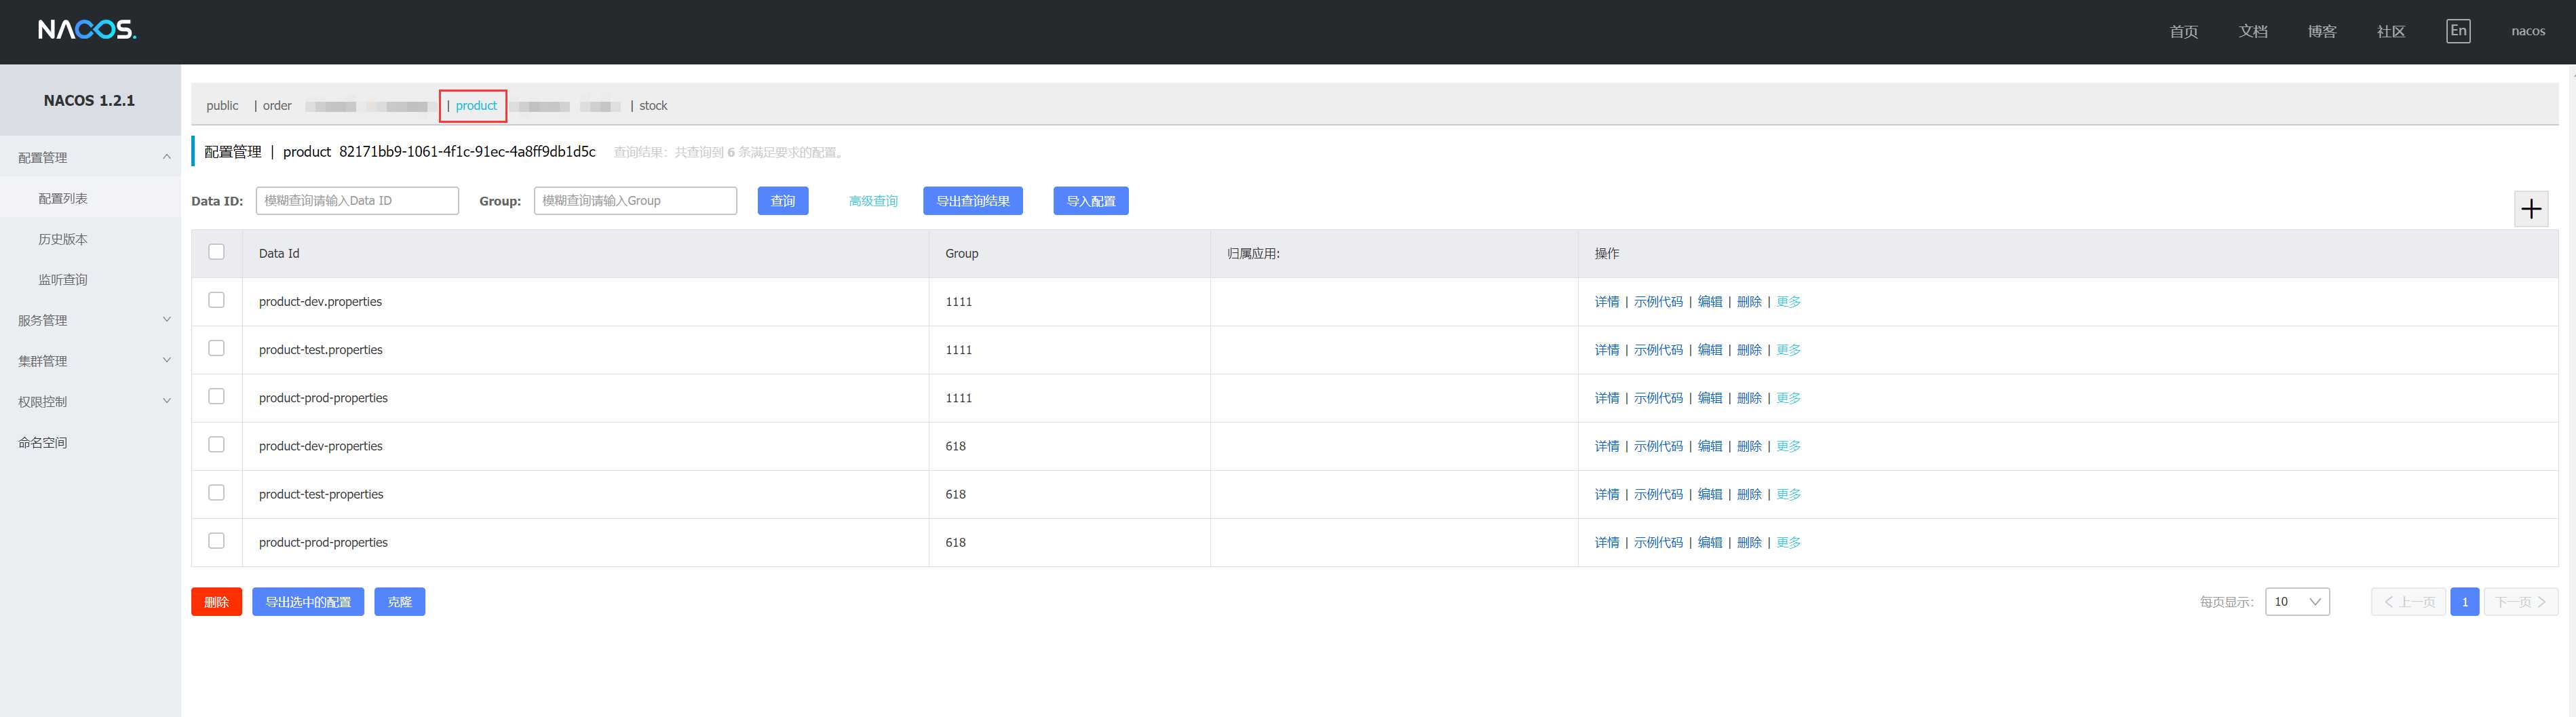Focus the Group search field

click(x=635, y=201)
